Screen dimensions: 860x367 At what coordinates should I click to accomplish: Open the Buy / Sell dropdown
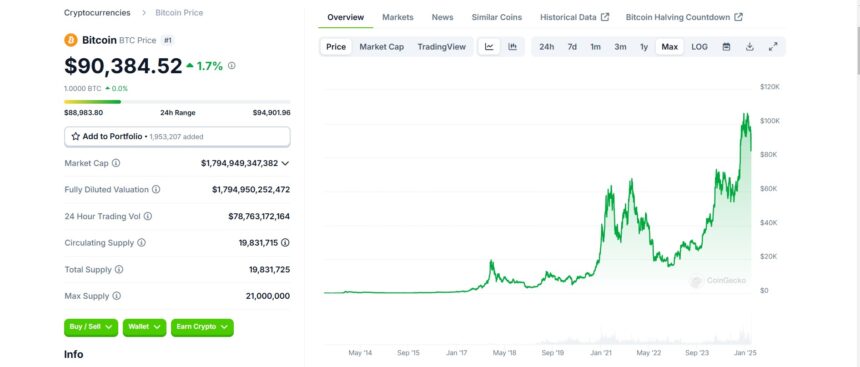point(91,327)
